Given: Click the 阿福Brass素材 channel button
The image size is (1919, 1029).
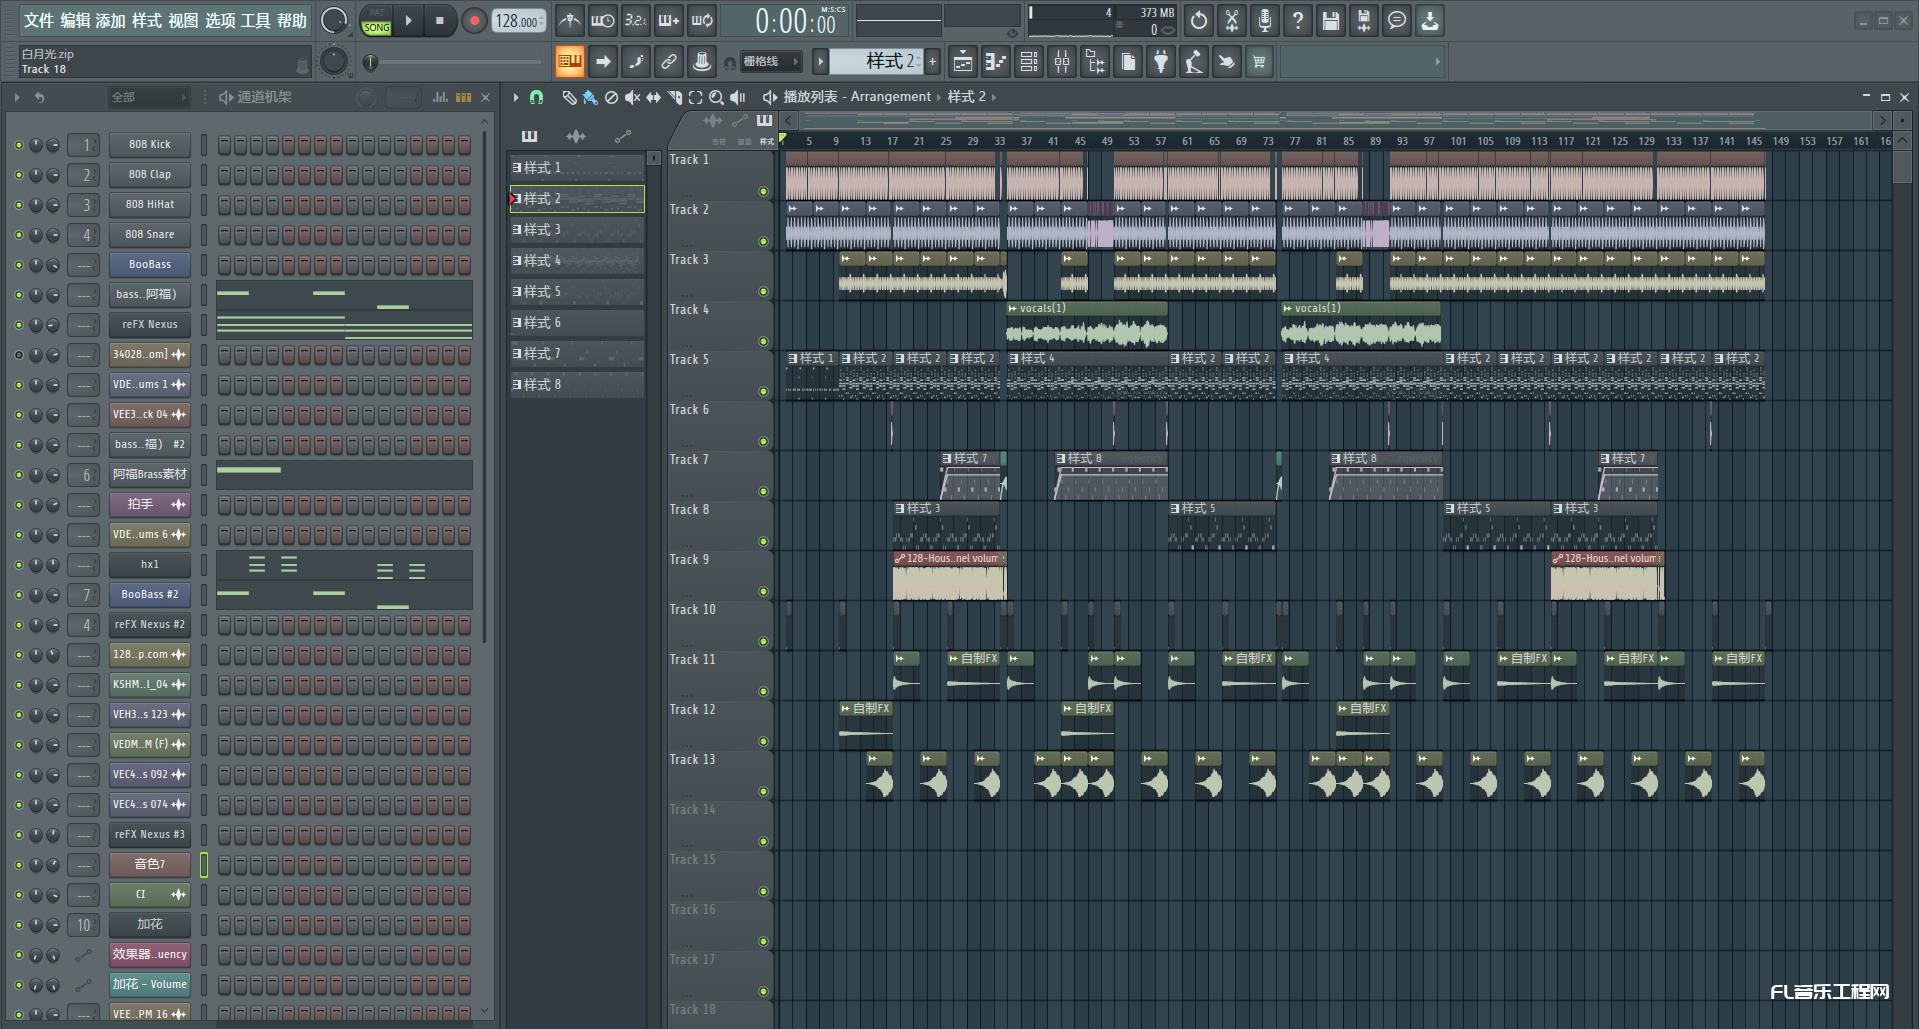Looking at the screenshot, I should [150, 475].
